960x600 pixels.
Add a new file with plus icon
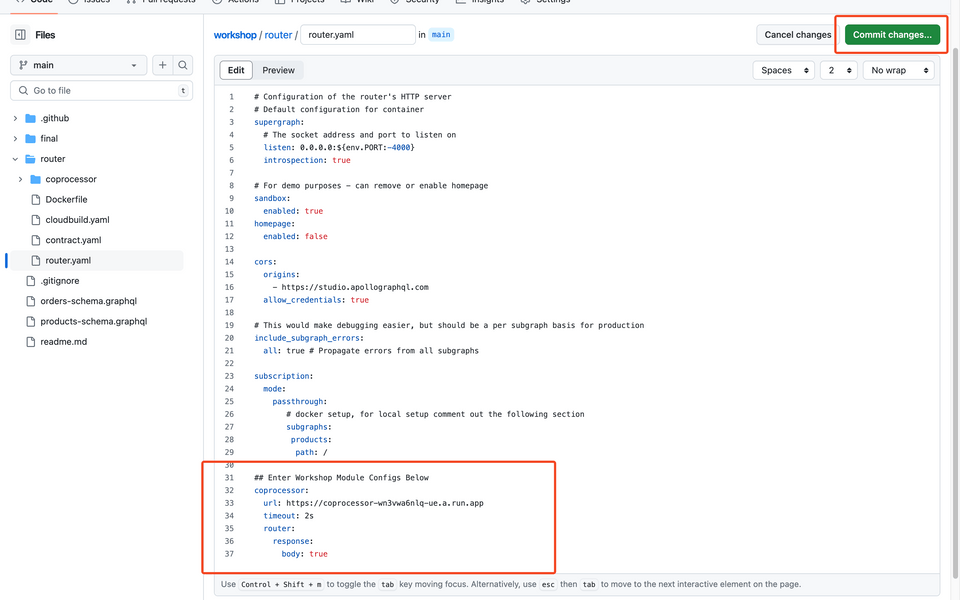tap(162, 65)
